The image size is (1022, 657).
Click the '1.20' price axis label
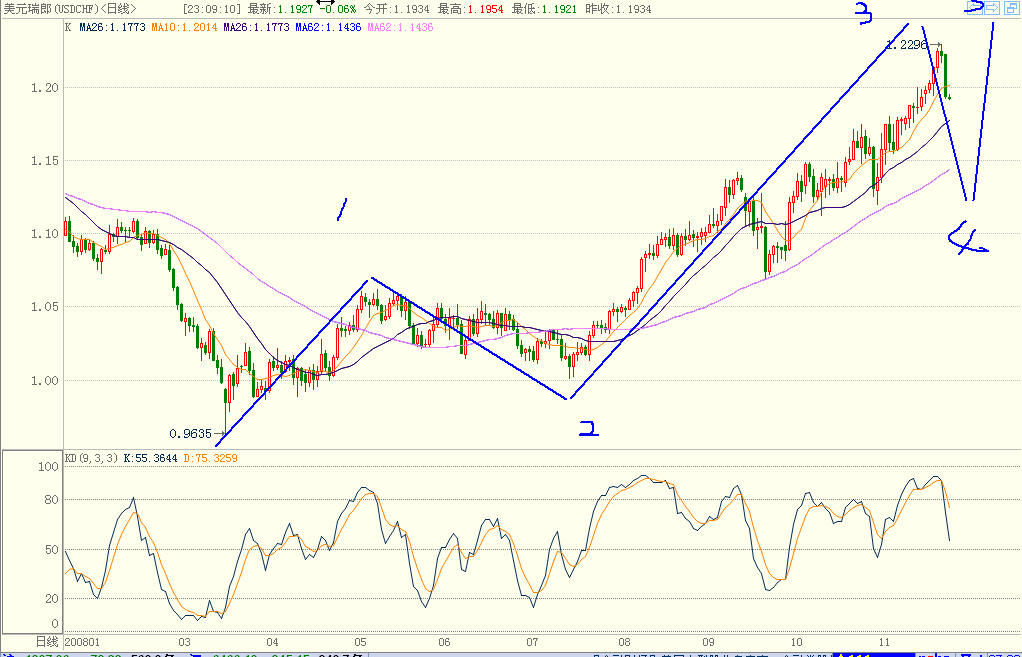tap(44, 87)
